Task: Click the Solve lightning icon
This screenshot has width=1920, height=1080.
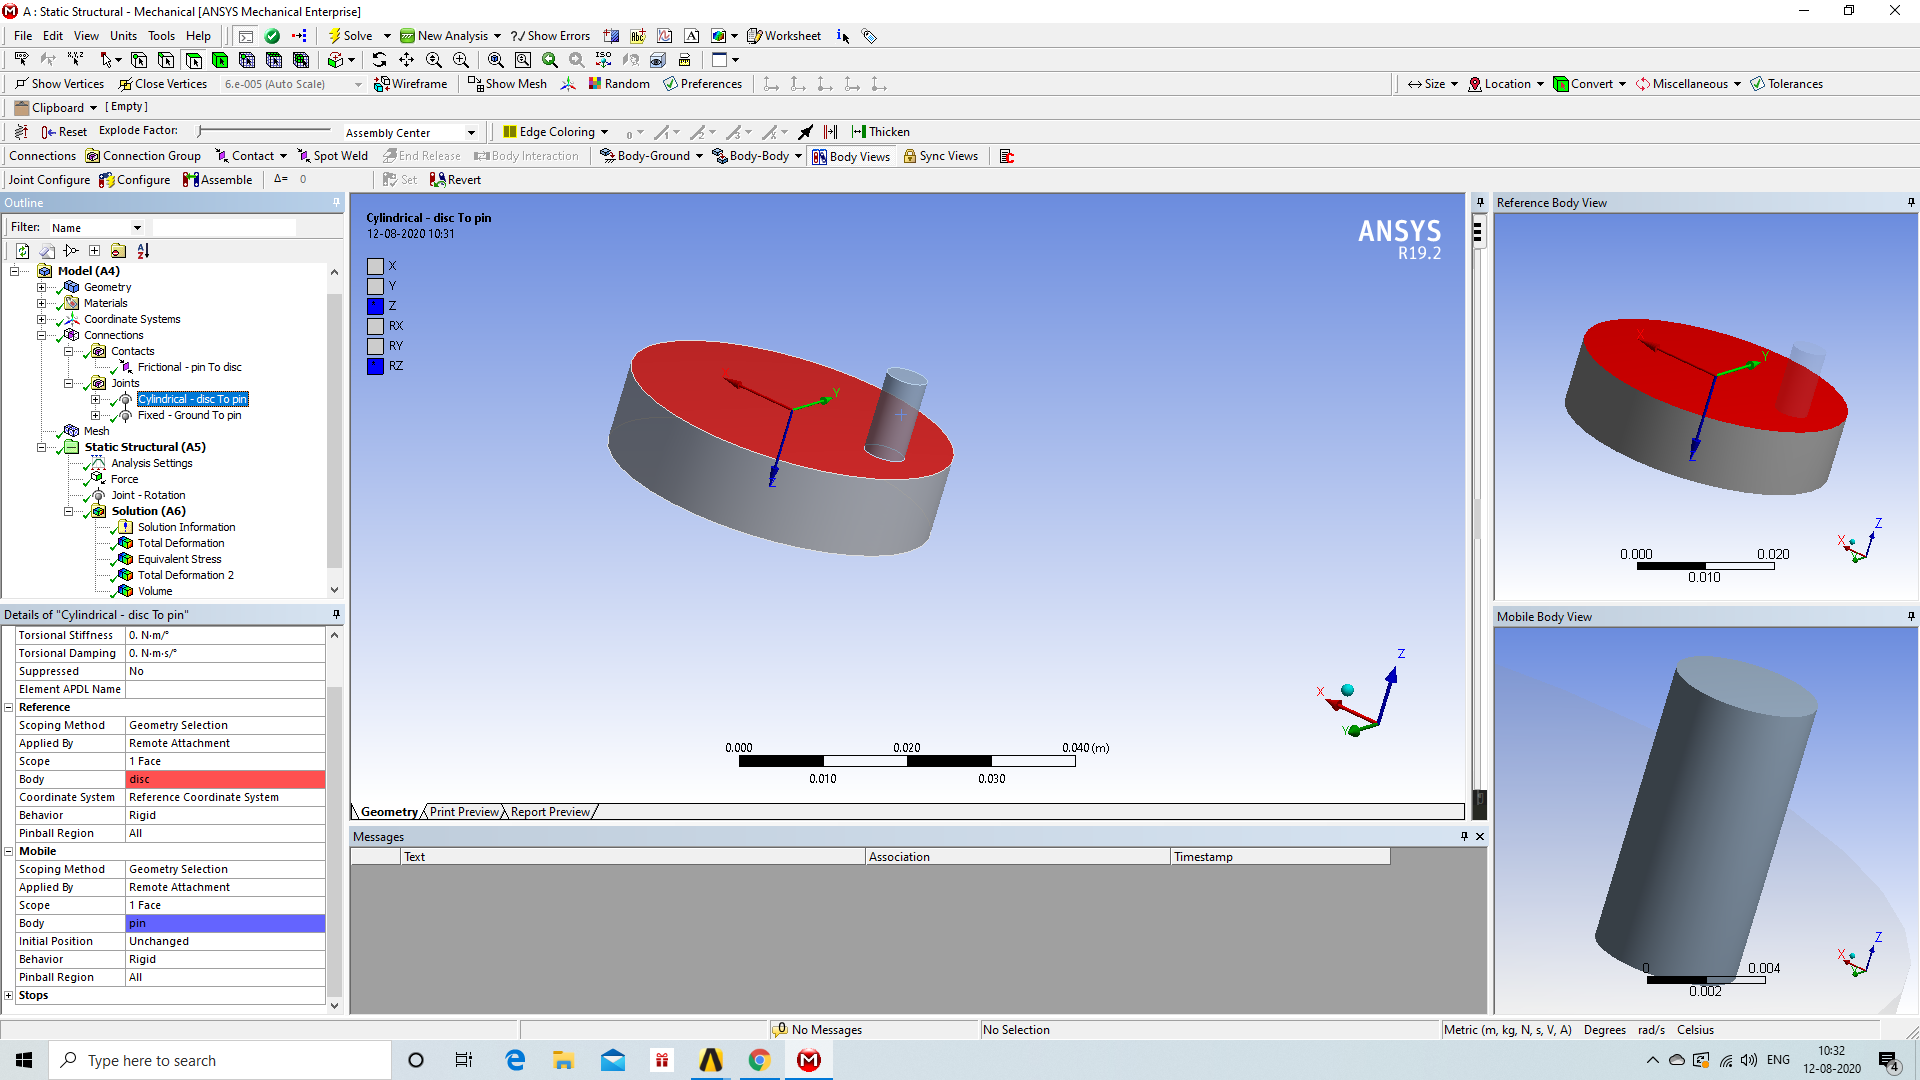Action: point(336,36)
